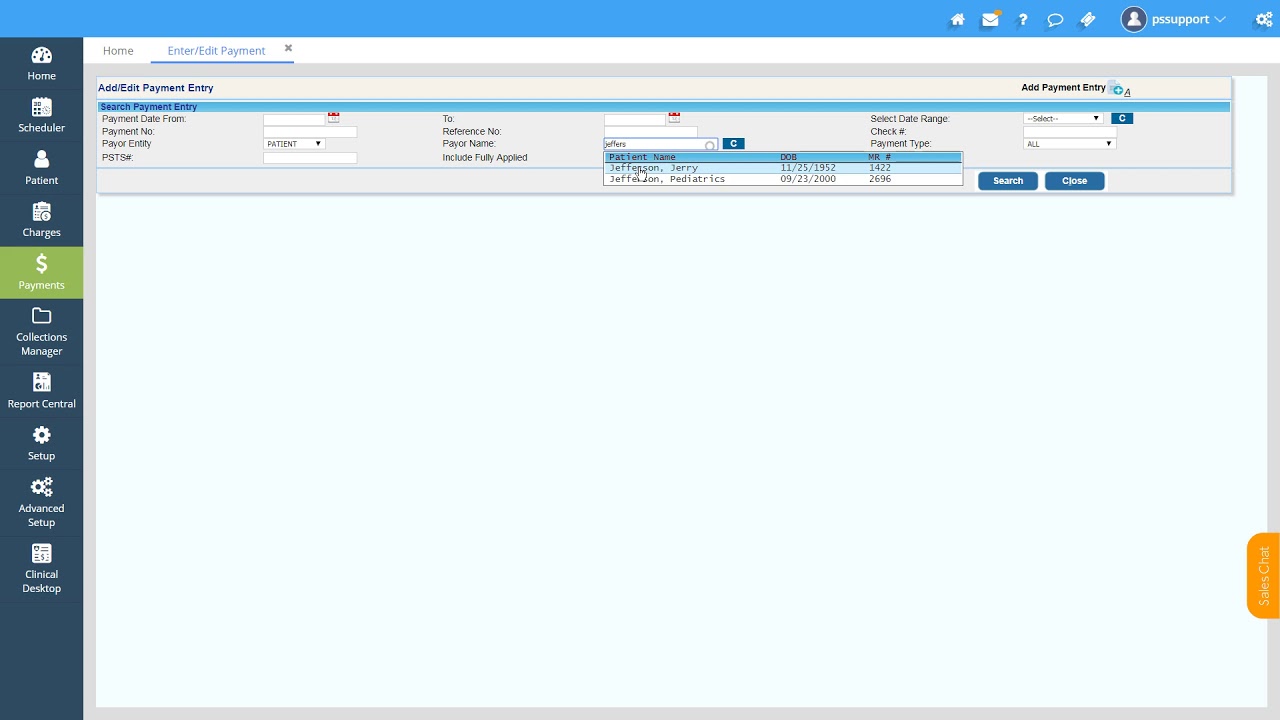Open the gears settings icon top right
This screenshot has height=720, width=1280.
(1264, 19)
